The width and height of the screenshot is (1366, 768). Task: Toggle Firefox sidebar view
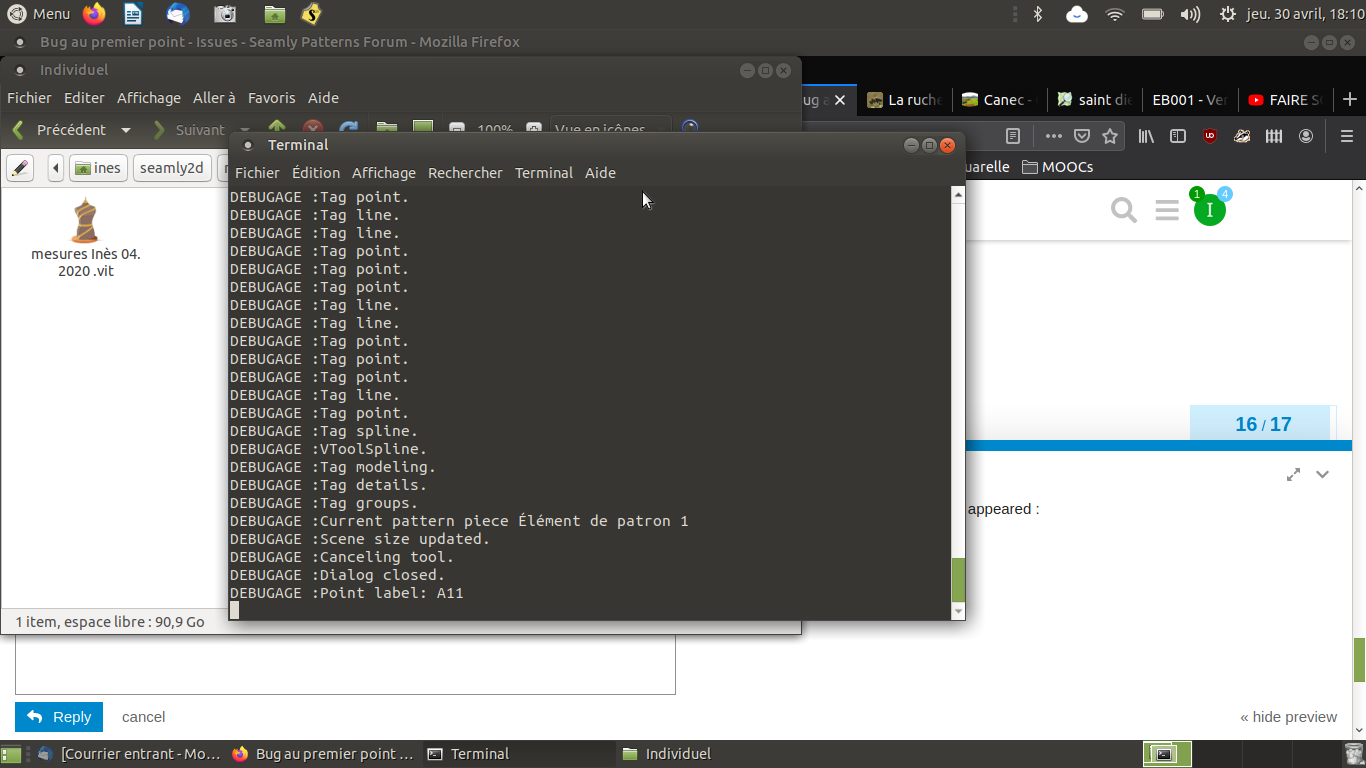click(x=1178, y=136)
